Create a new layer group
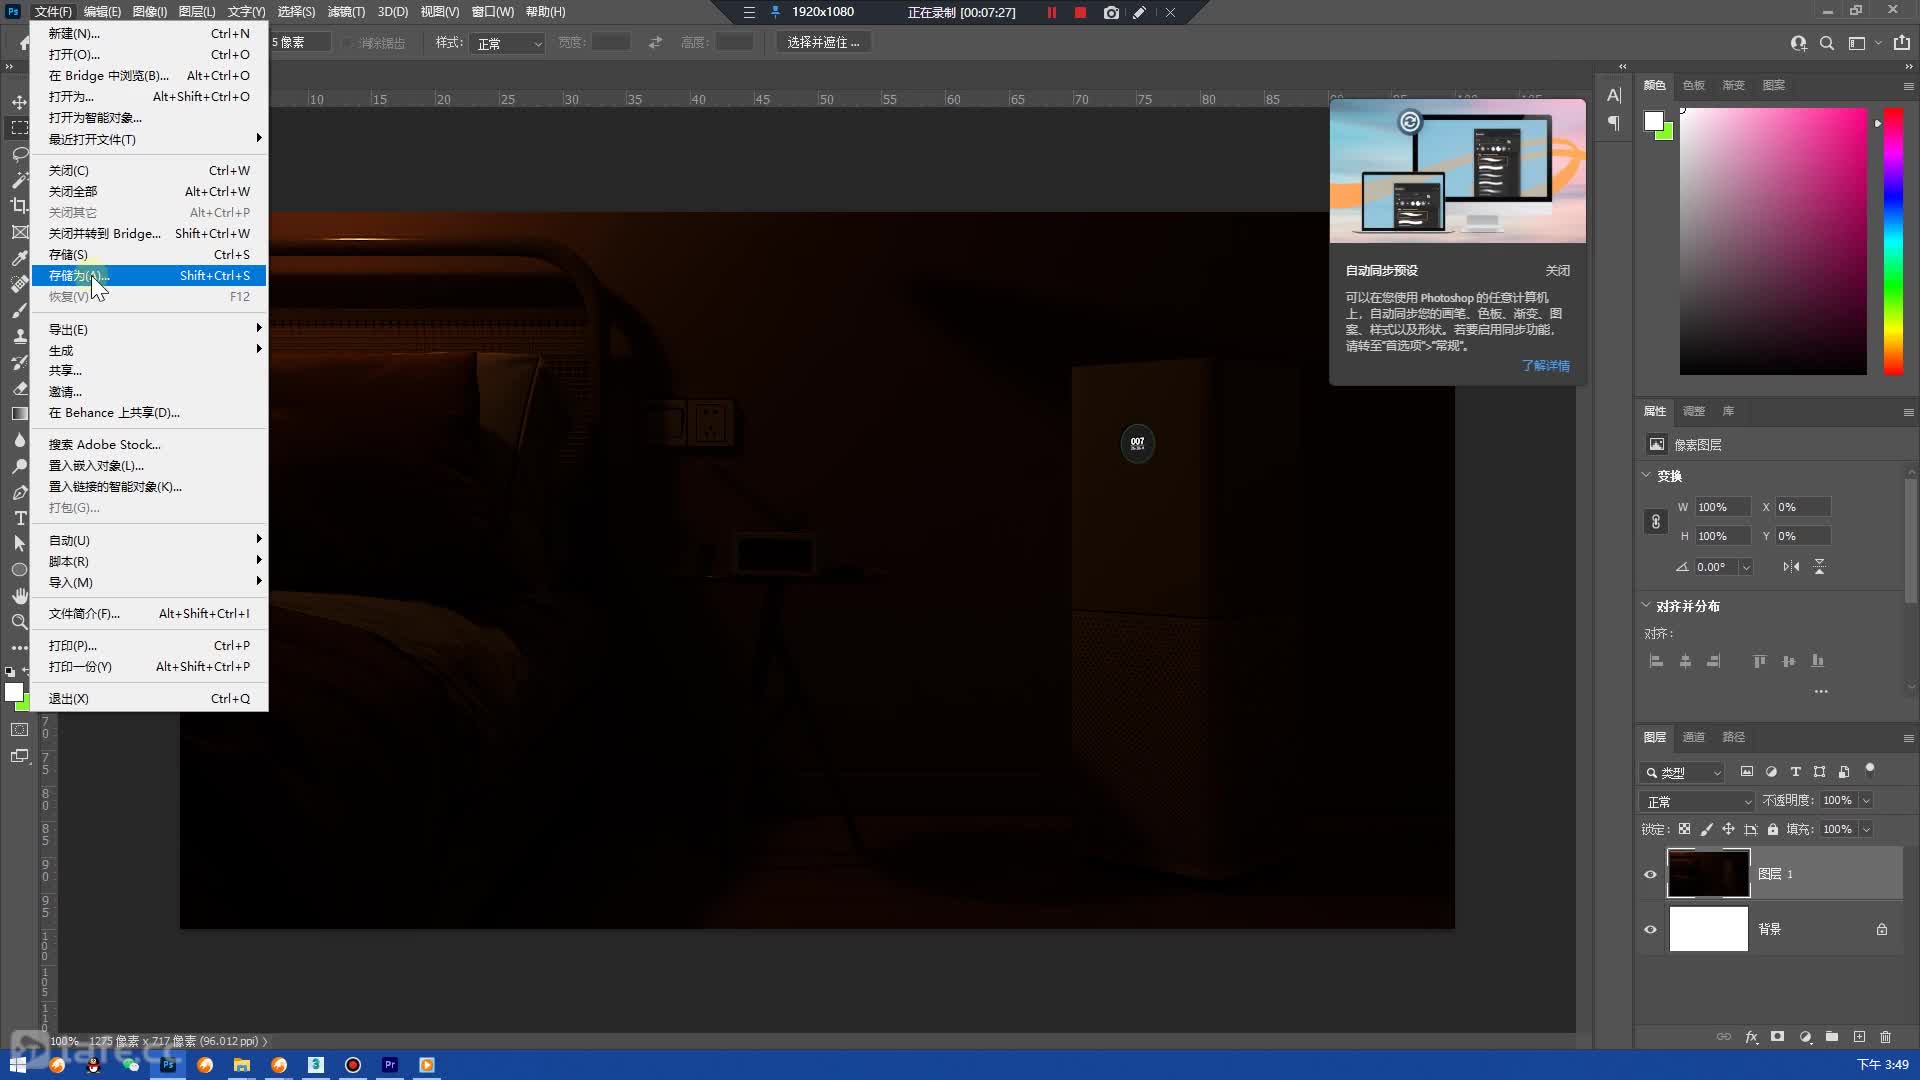Image resolution: width=1920 pixels, height=1080 pixels. [1832, 1037]
